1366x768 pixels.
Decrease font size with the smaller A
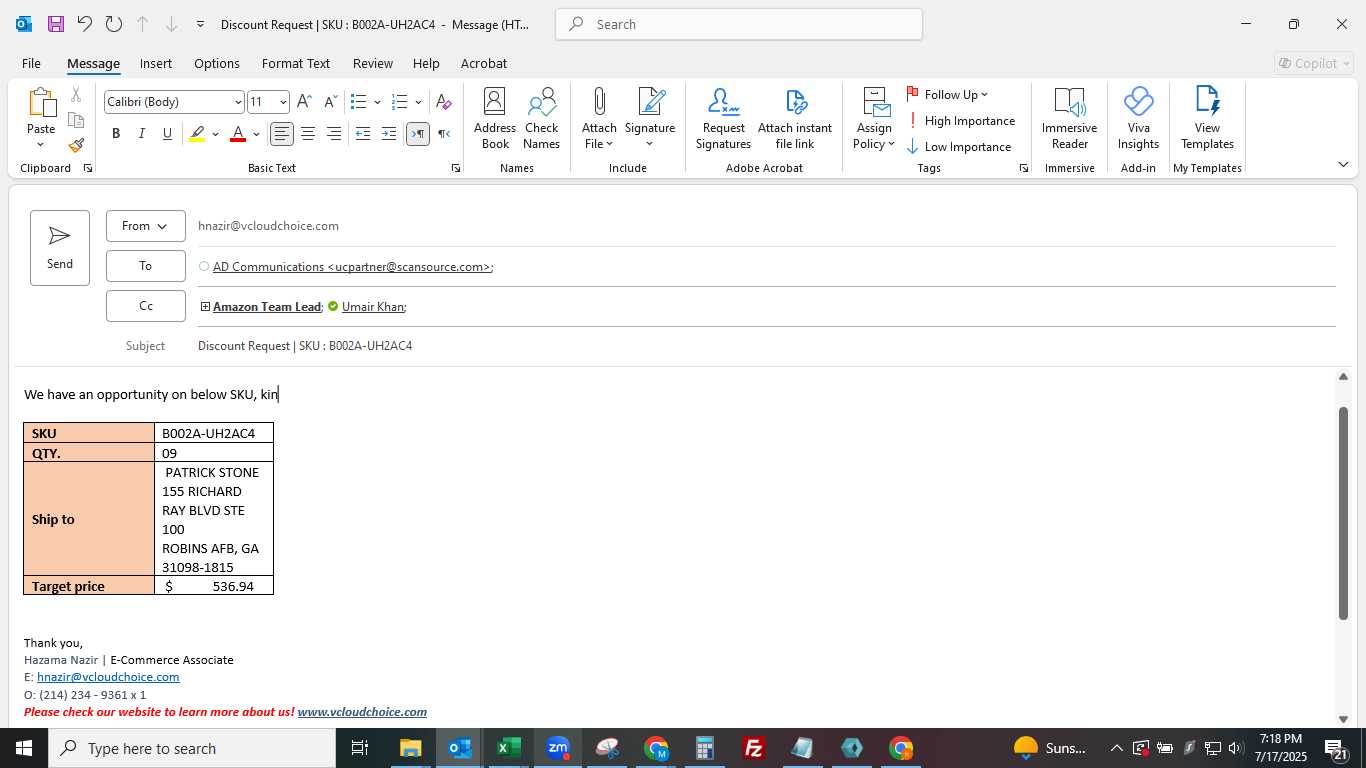coord(330,102)
